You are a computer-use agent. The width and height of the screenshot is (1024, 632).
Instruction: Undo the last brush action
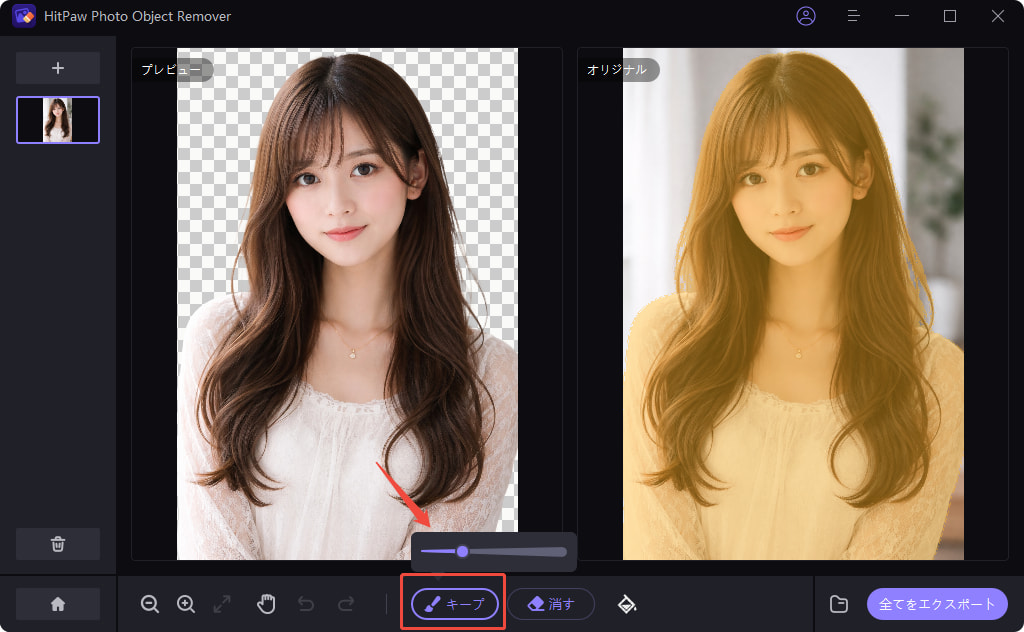(306, 603)
